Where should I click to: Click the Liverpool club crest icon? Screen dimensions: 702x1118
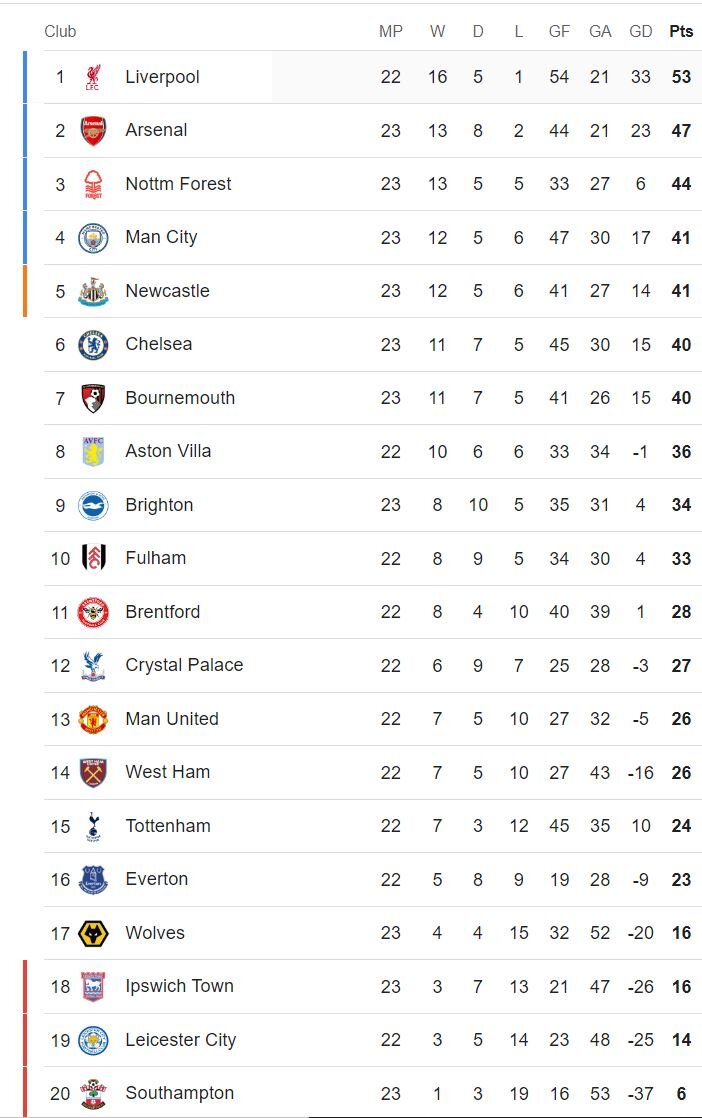tap(93, 77)
